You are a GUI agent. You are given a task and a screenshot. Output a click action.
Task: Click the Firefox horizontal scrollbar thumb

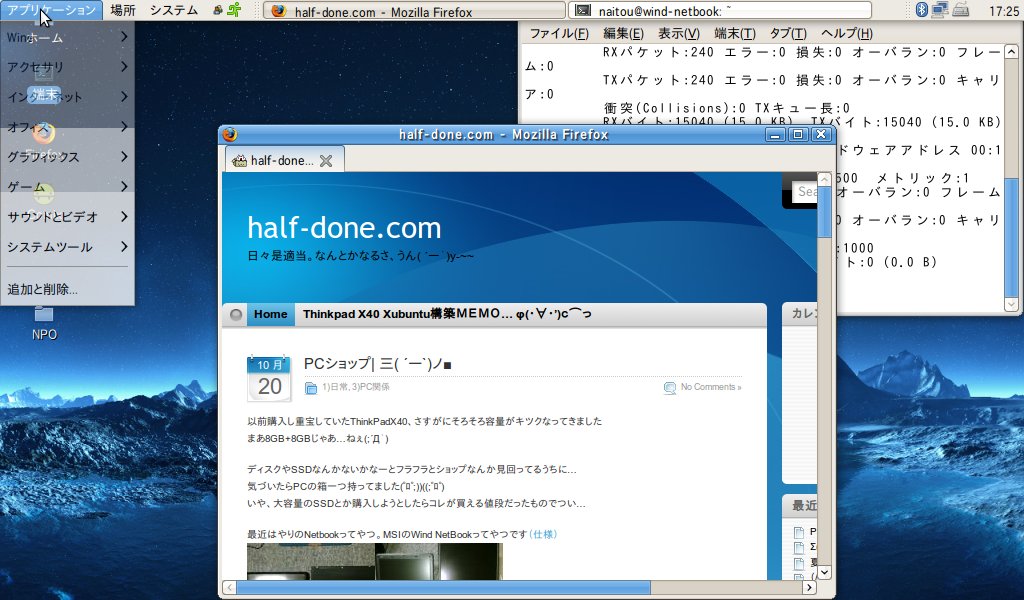443,588
